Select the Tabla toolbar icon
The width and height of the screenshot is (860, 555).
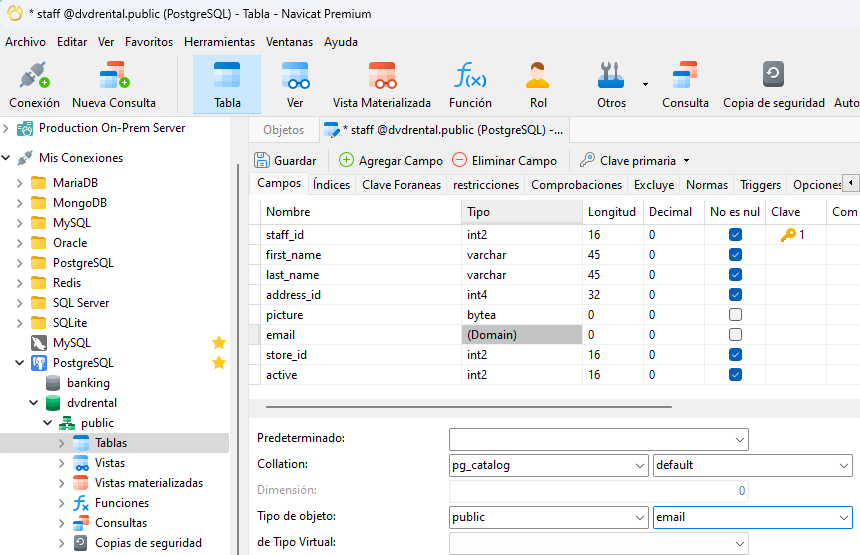coord(227,76)
